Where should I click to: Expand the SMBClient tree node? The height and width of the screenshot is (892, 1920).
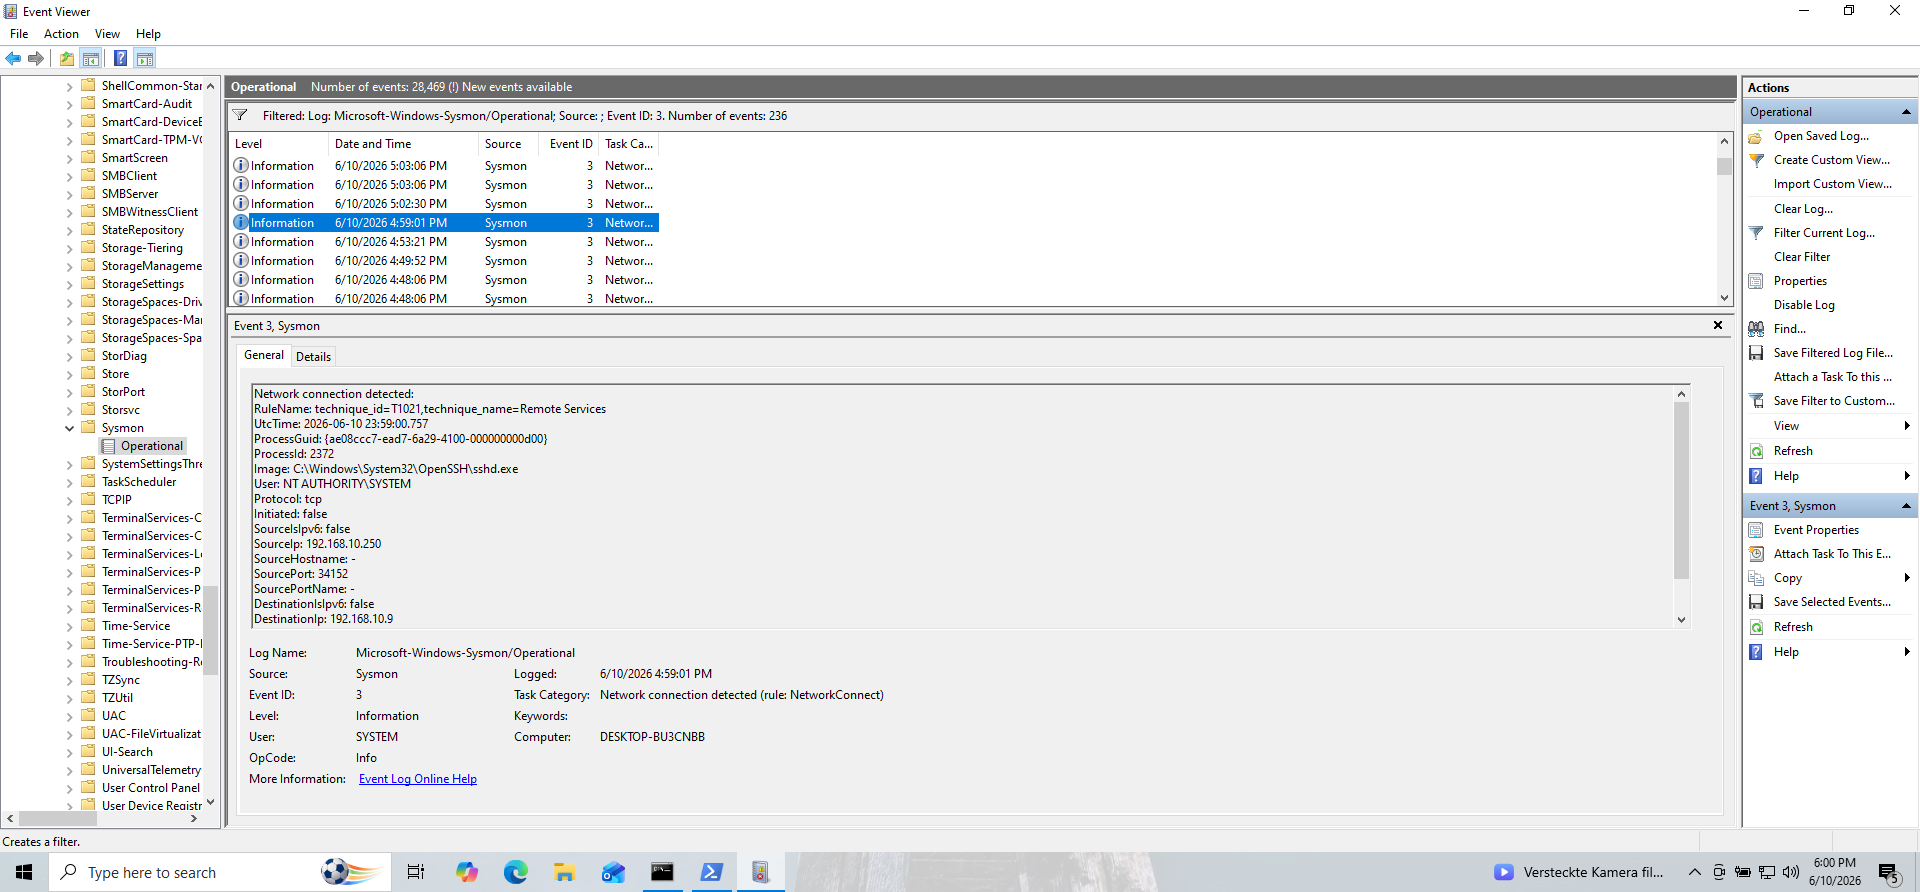[70, 176]
